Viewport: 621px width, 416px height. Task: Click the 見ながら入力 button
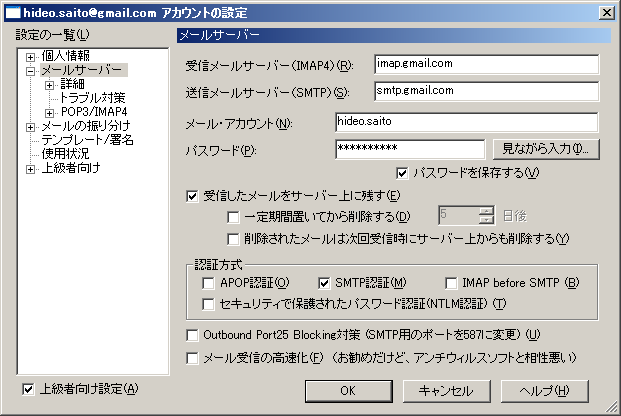click(544, 149)
